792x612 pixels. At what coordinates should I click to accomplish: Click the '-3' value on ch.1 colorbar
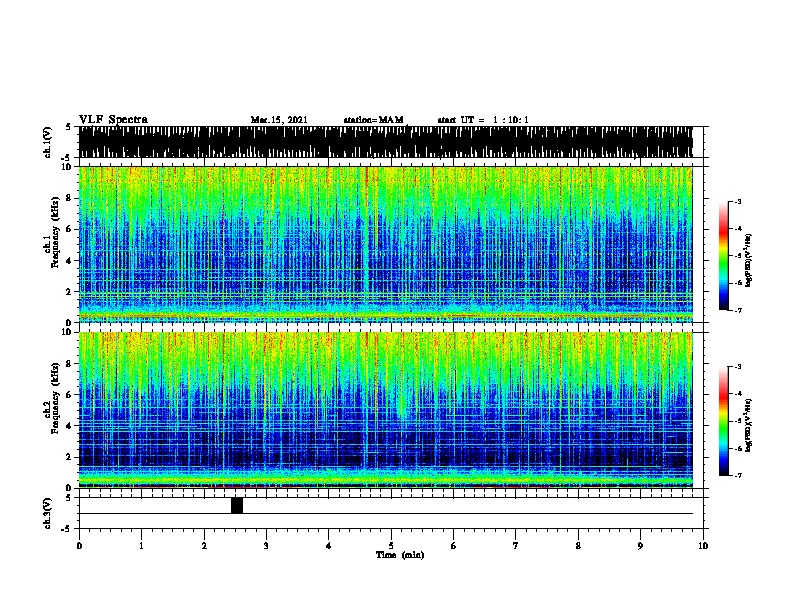(x=737, y=202)
